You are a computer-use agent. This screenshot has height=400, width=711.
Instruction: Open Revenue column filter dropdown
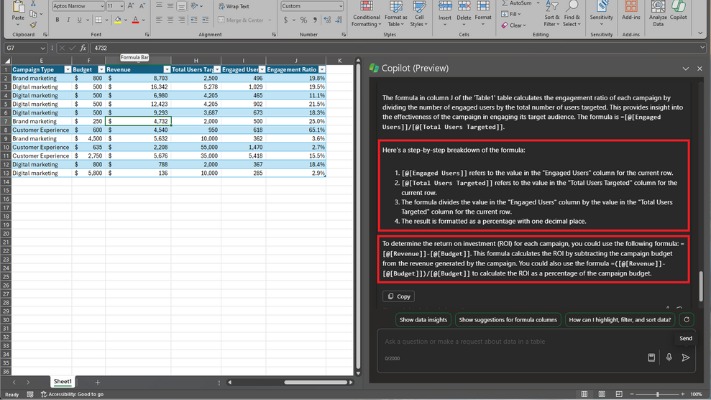(x=167, y=69)
